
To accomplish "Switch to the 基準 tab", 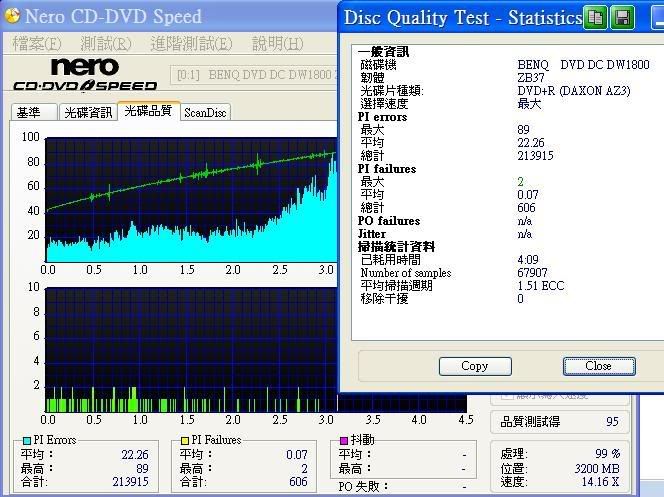I will click(x=33, y=112).
